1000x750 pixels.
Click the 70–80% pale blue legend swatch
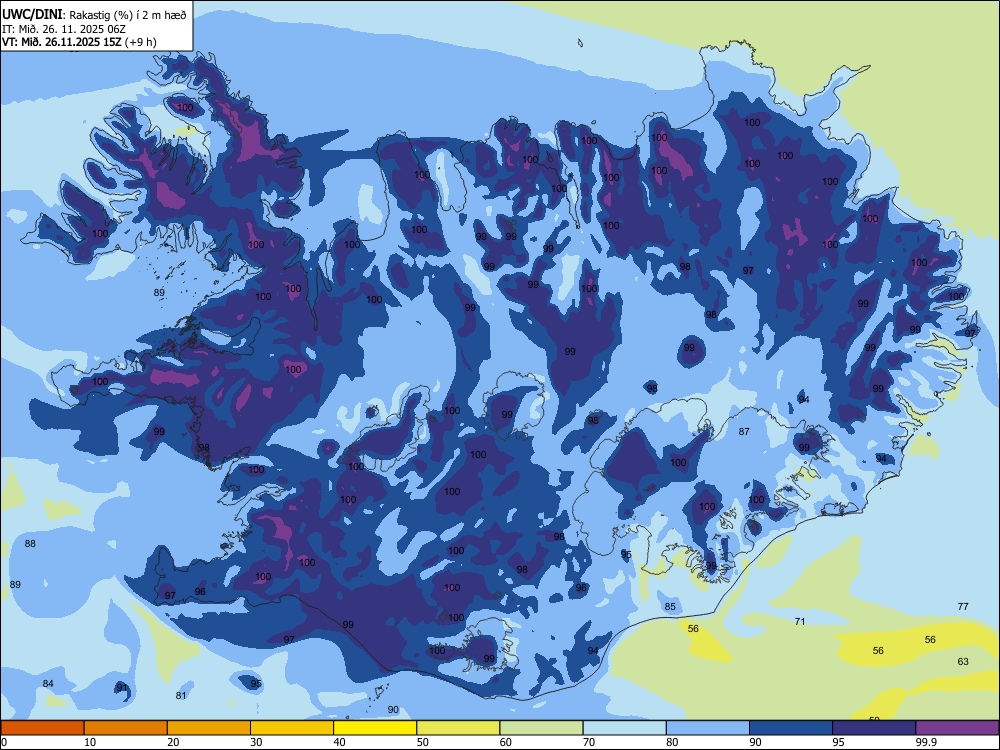click(624, 728)
